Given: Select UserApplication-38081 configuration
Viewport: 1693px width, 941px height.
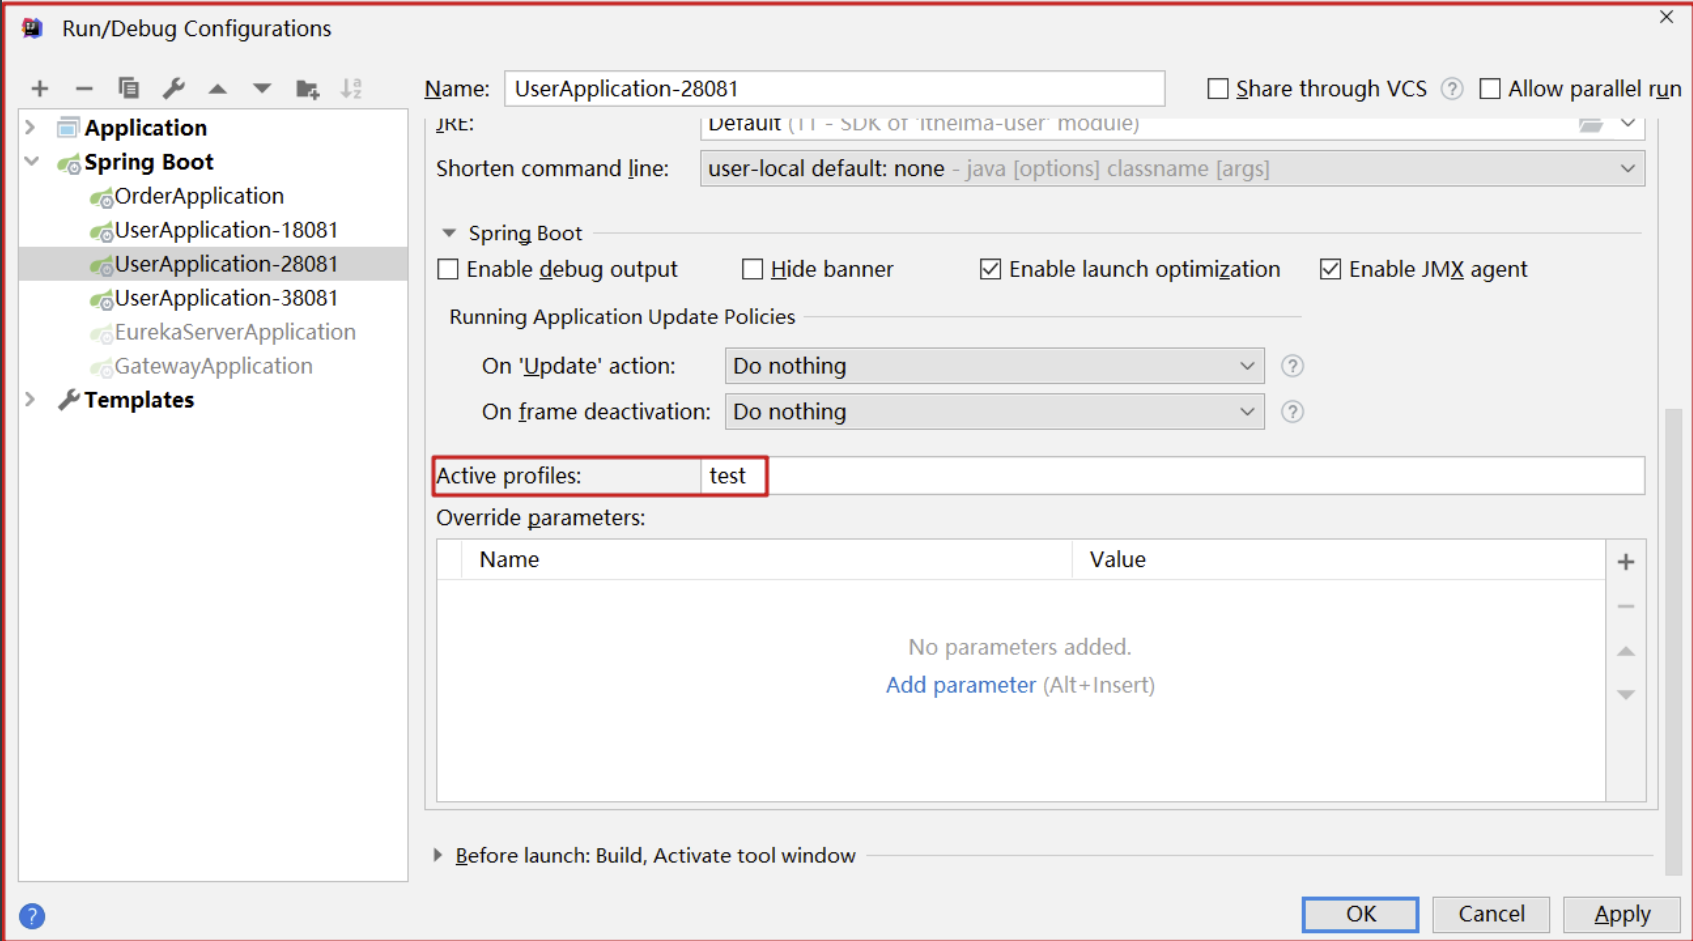Looking at the screenshot, I should point(226,298).
